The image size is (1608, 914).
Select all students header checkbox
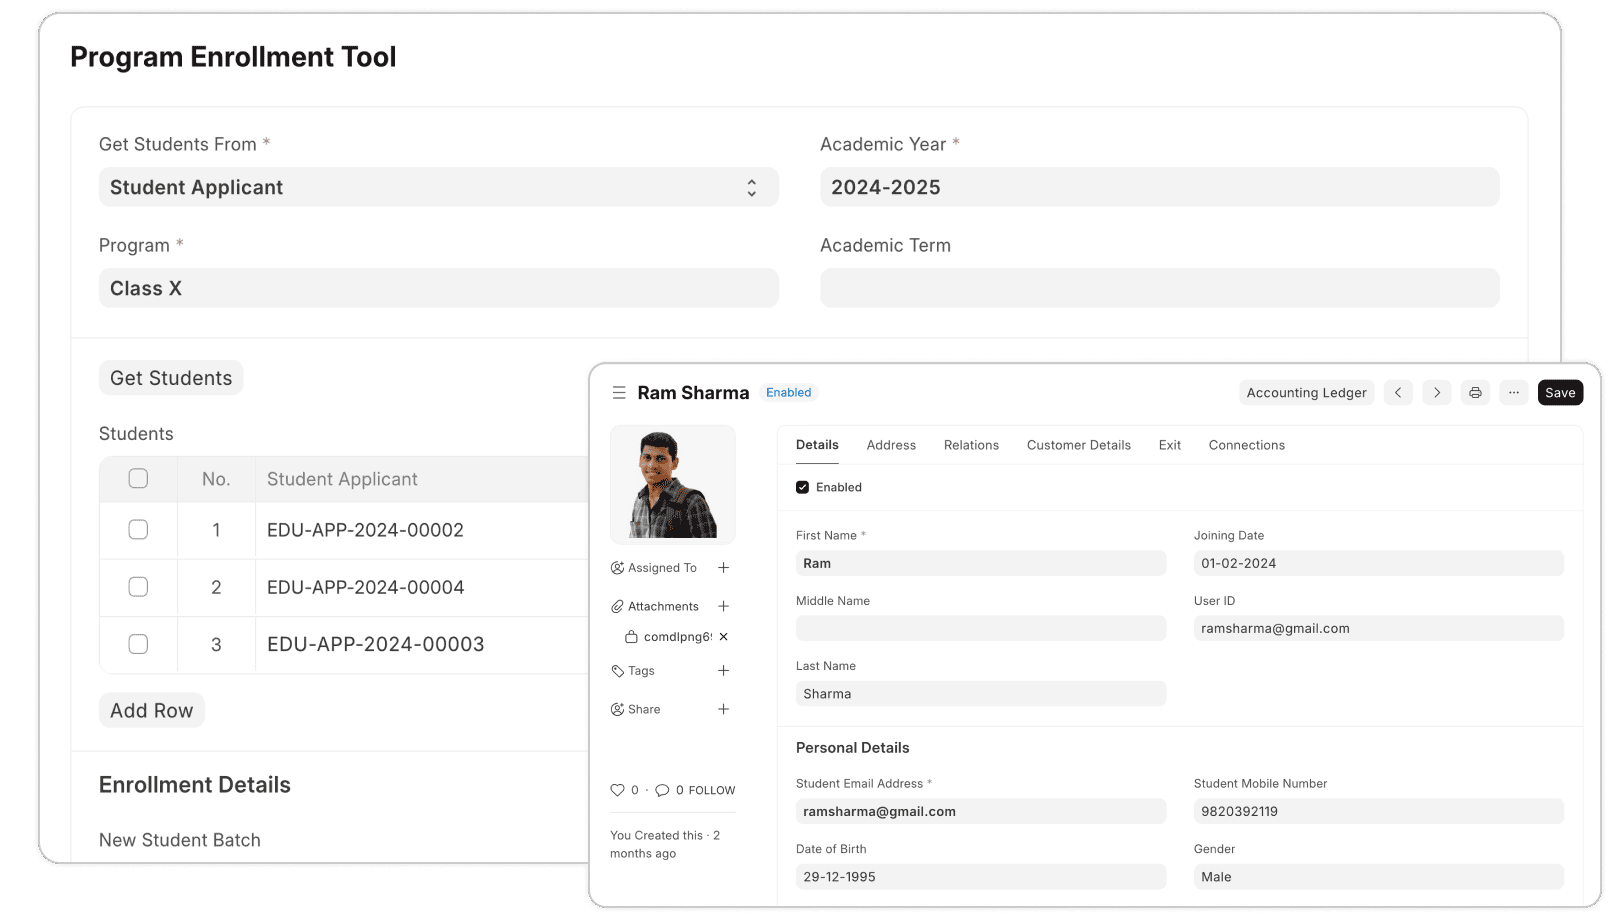point(138,479)
